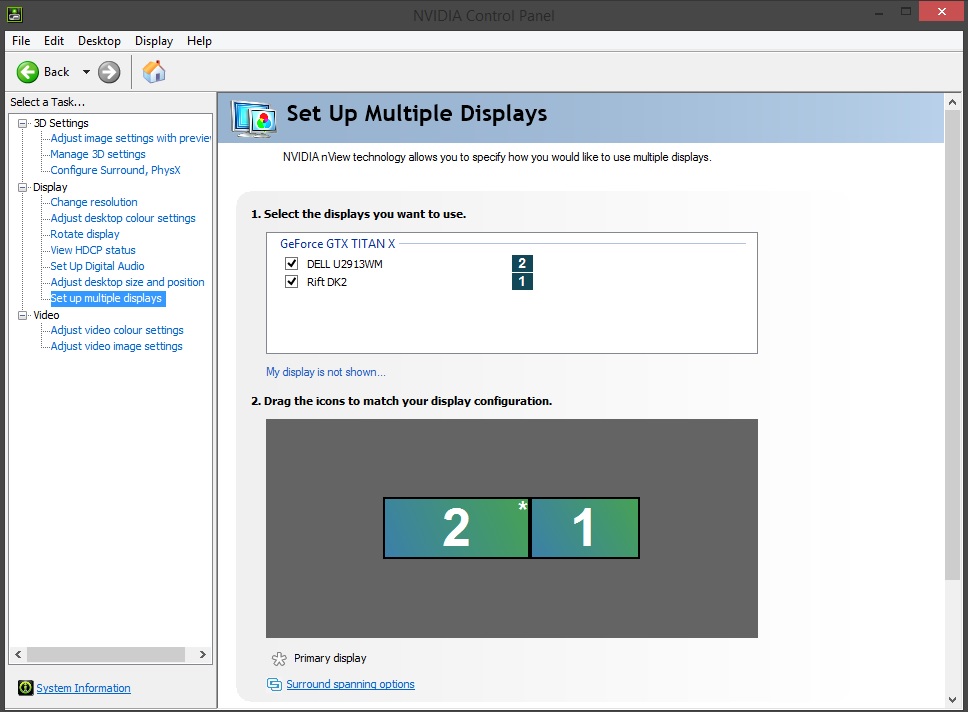Select display 1 in the layout area
Screen dimensions: 968x712
585,528
